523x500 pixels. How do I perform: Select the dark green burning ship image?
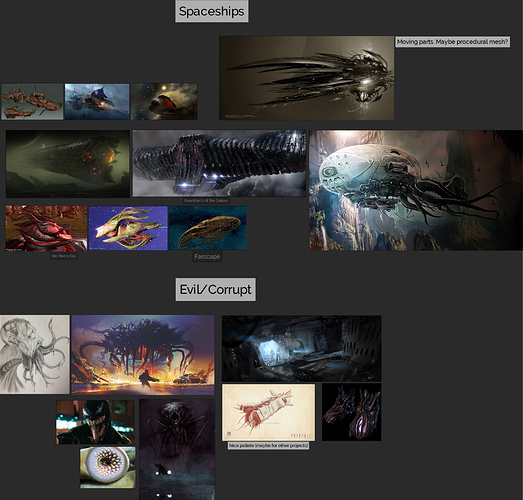68,164
